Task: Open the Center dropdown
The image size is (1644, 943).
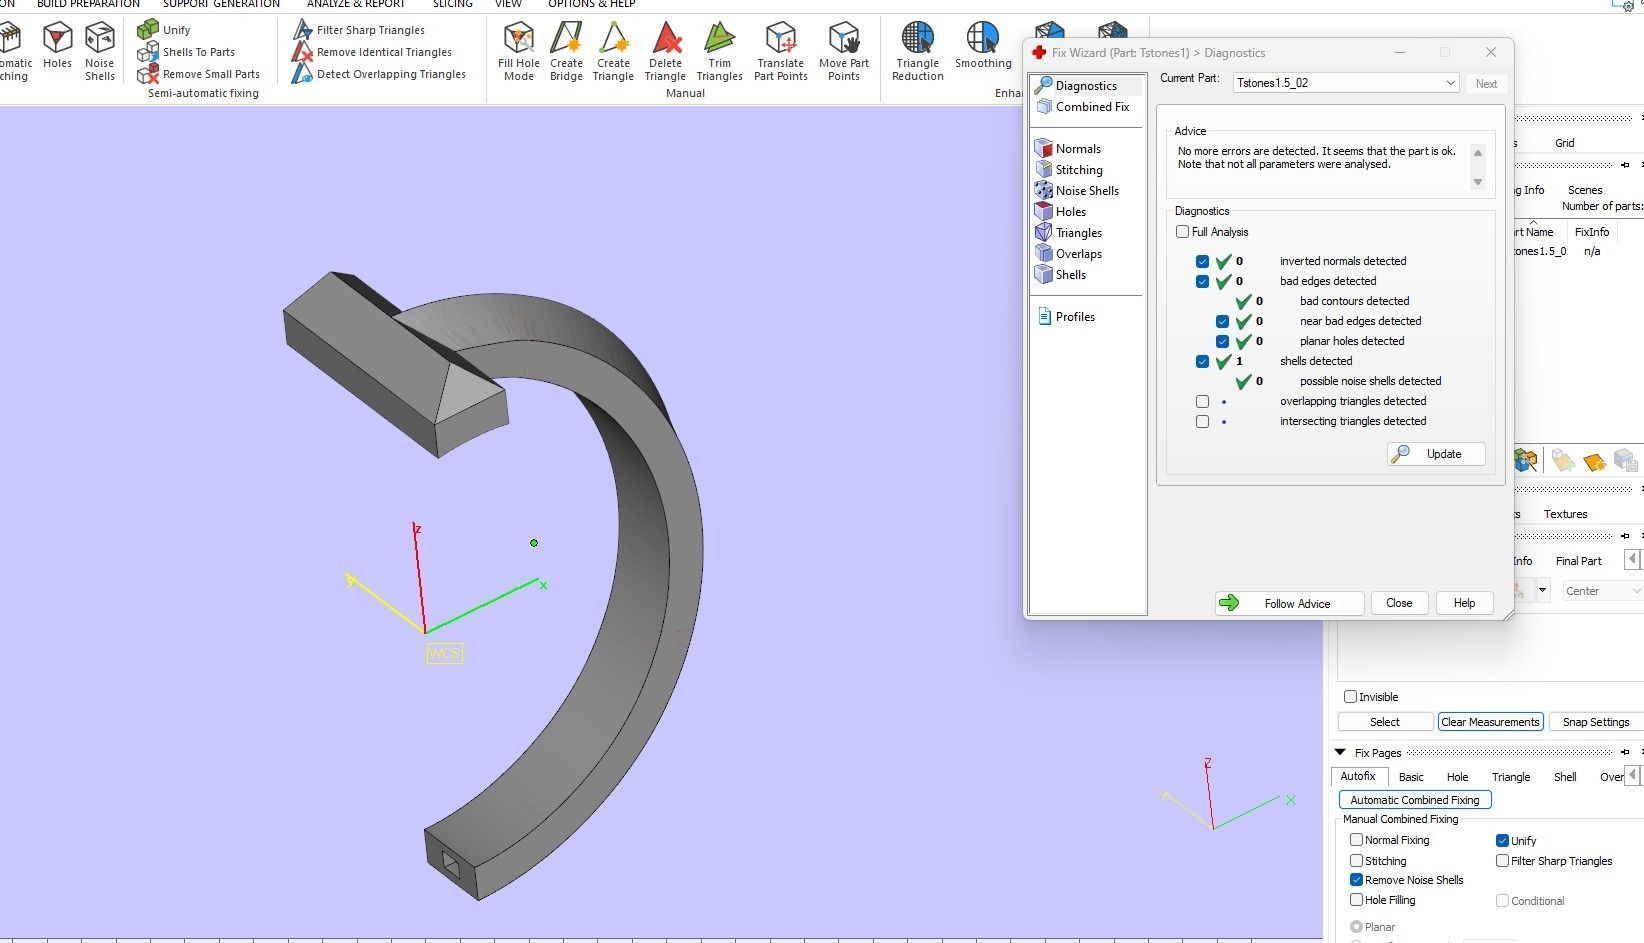Action: click(1602, 591)
